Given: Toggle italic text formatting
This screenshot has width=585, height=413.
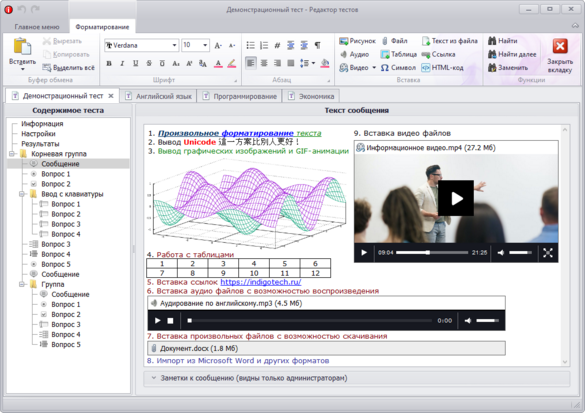Looking at the screenshot, I should (122, 63).
